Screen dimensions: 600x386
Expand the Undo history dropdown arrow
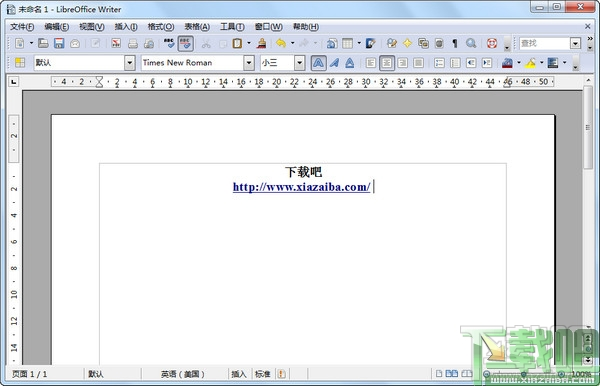point(293,43)
